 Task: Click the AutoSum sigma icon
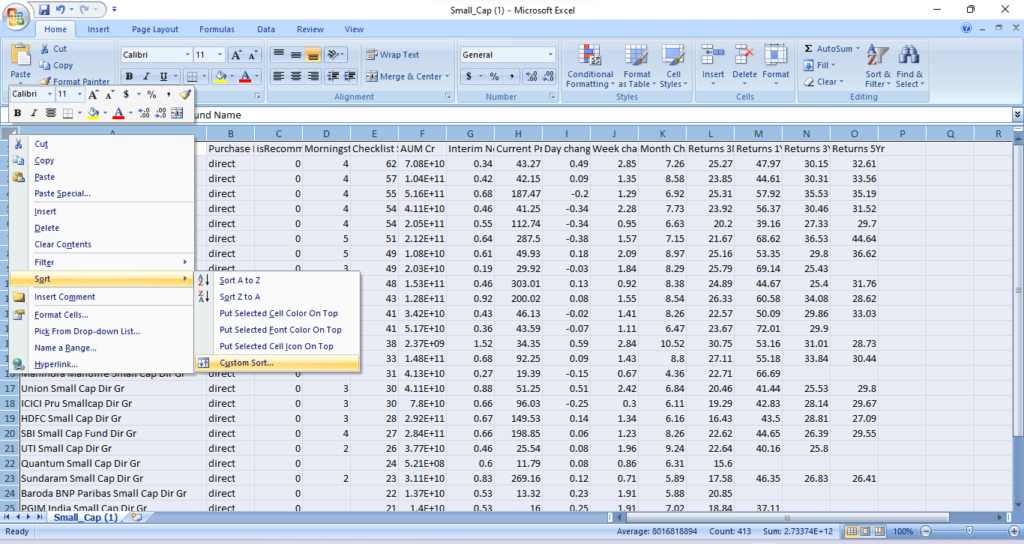[808, 49]
